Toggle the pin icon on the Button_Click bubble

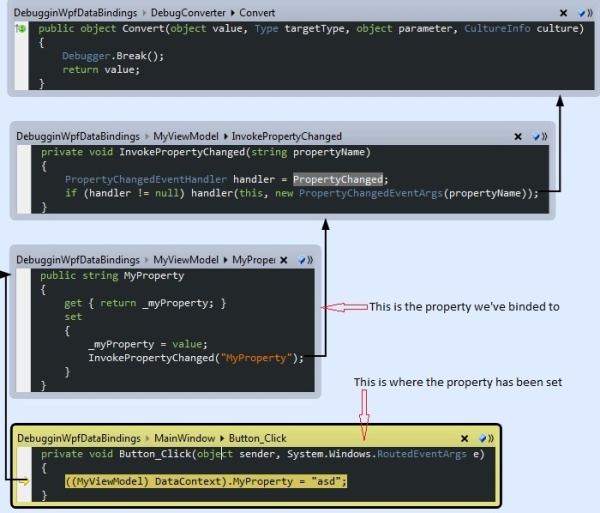pos(485,438)
